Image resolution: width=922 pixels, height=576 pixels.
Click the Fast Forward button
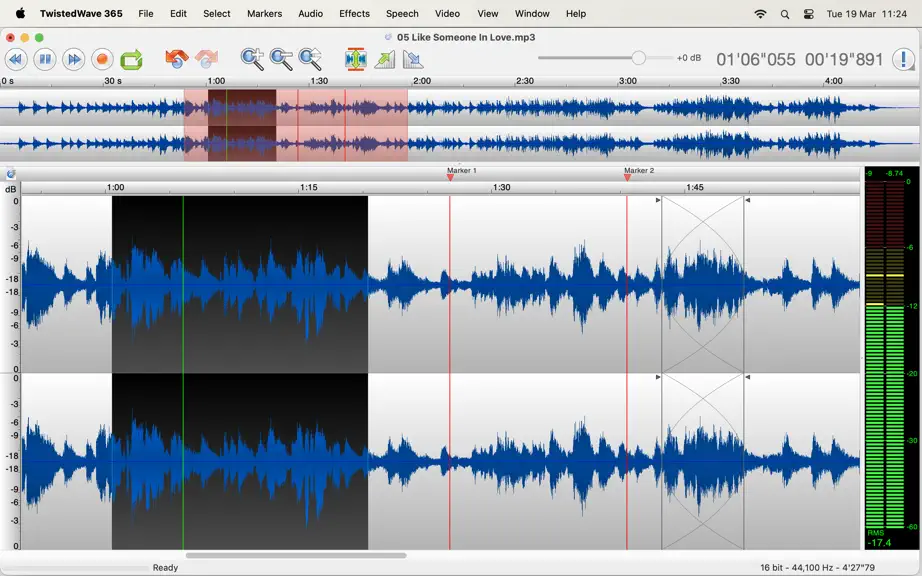(x=74, y=59)
